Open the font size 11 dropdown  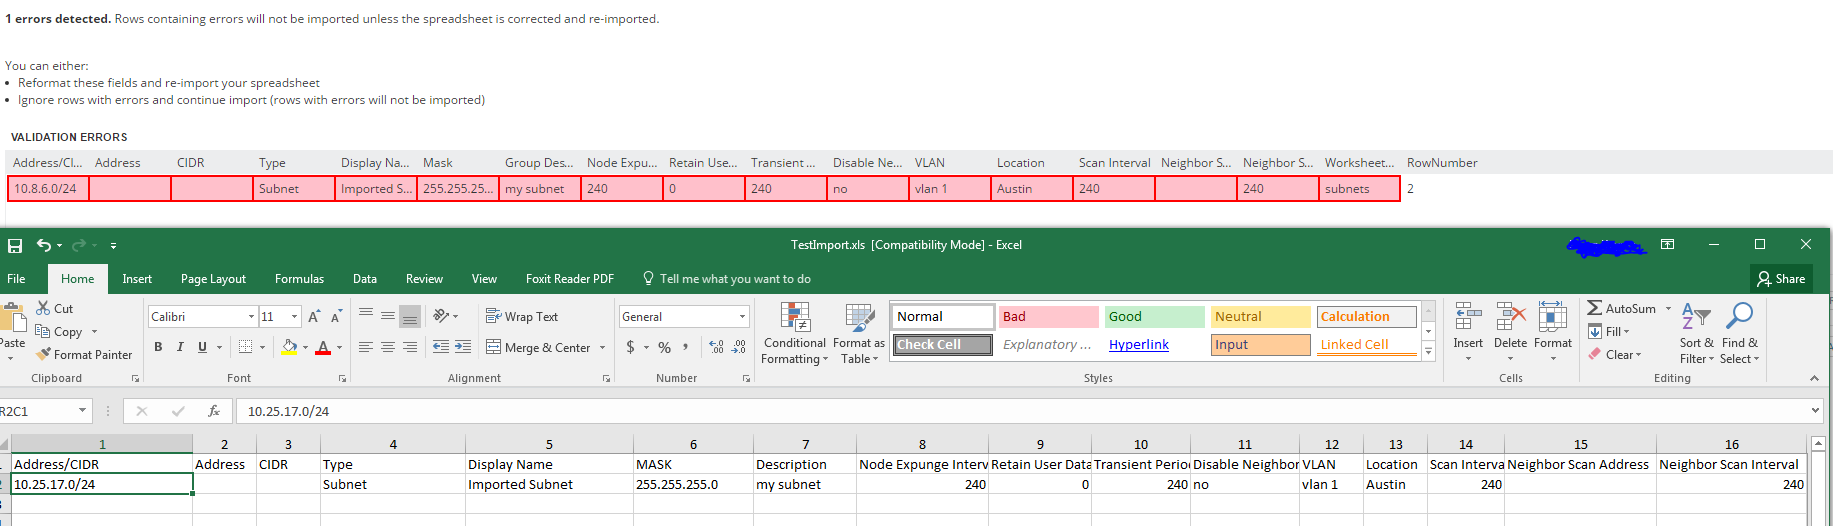point(294,316)
